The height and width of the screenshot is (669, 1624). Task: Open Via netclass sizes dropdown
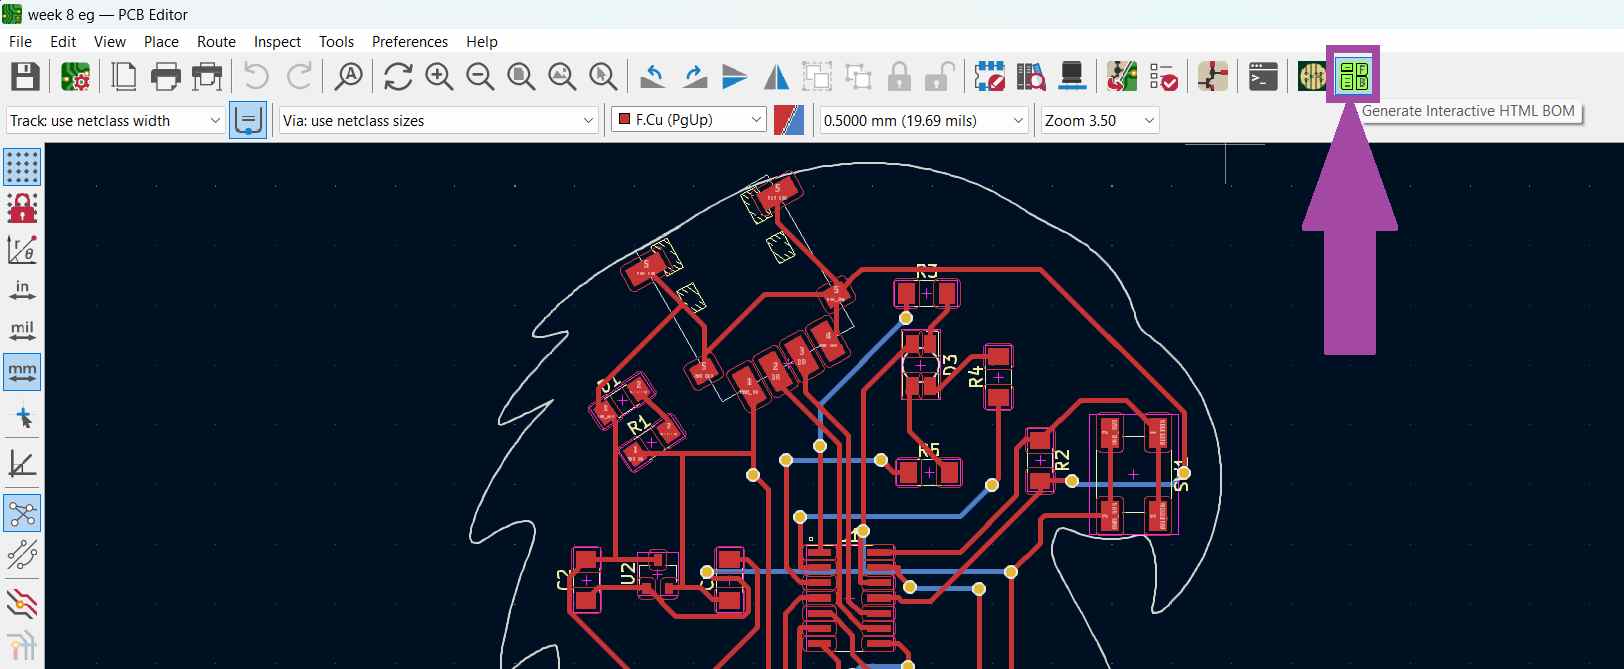589,121
